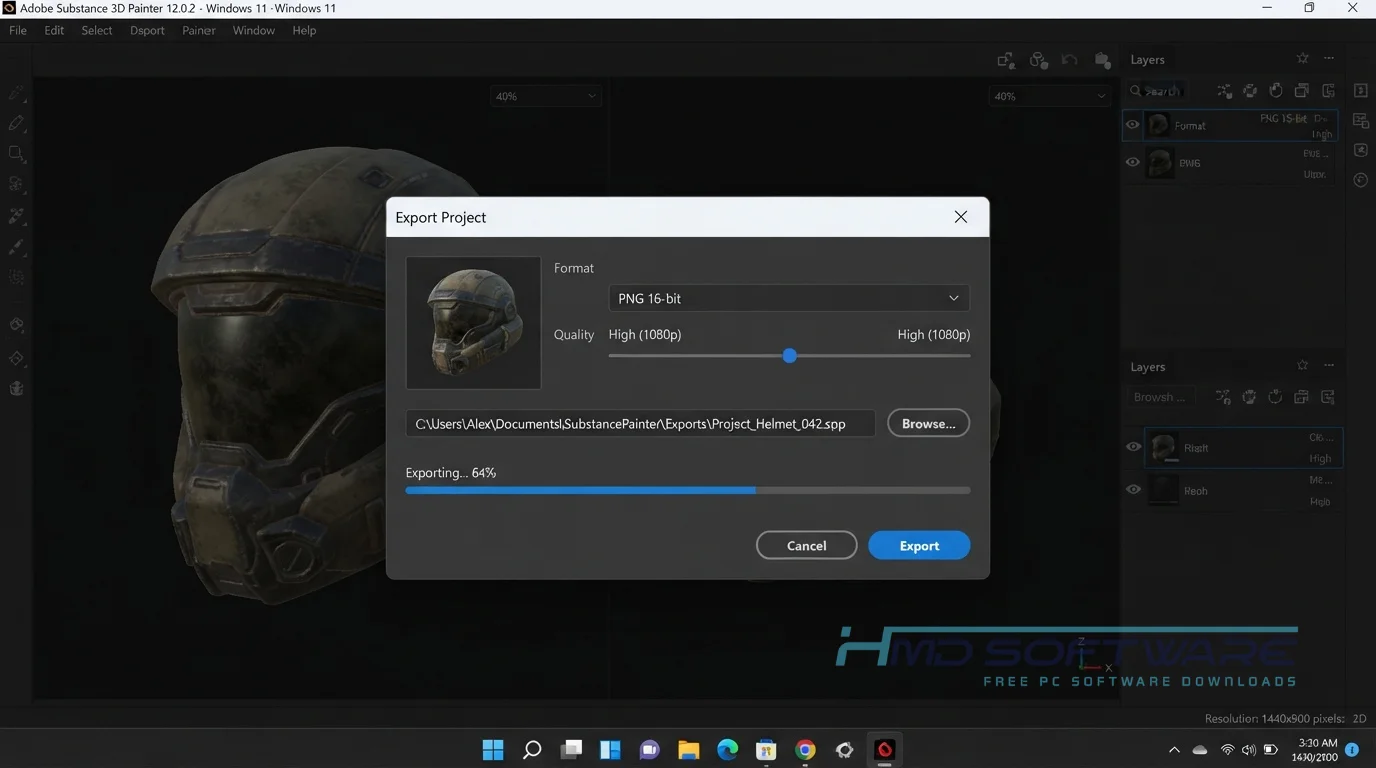Open the Select menu

(97, 30)
